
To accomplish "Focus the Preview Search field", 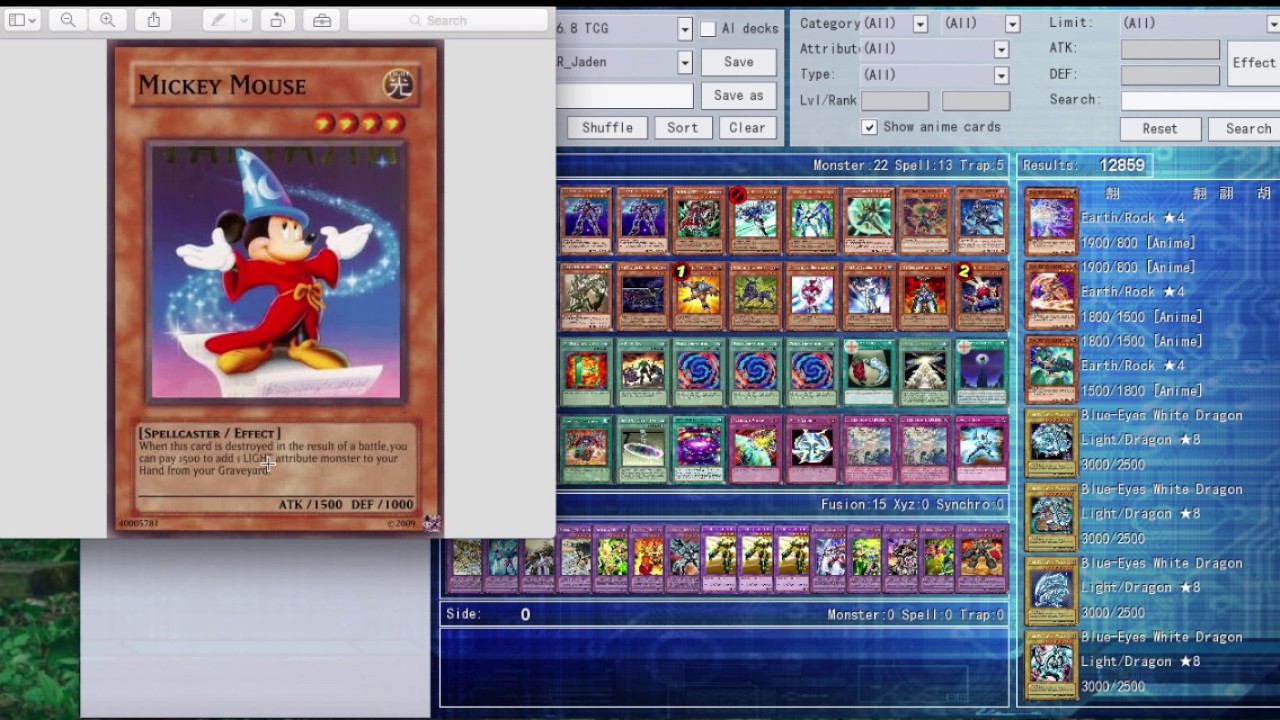I will pos(446,20).
